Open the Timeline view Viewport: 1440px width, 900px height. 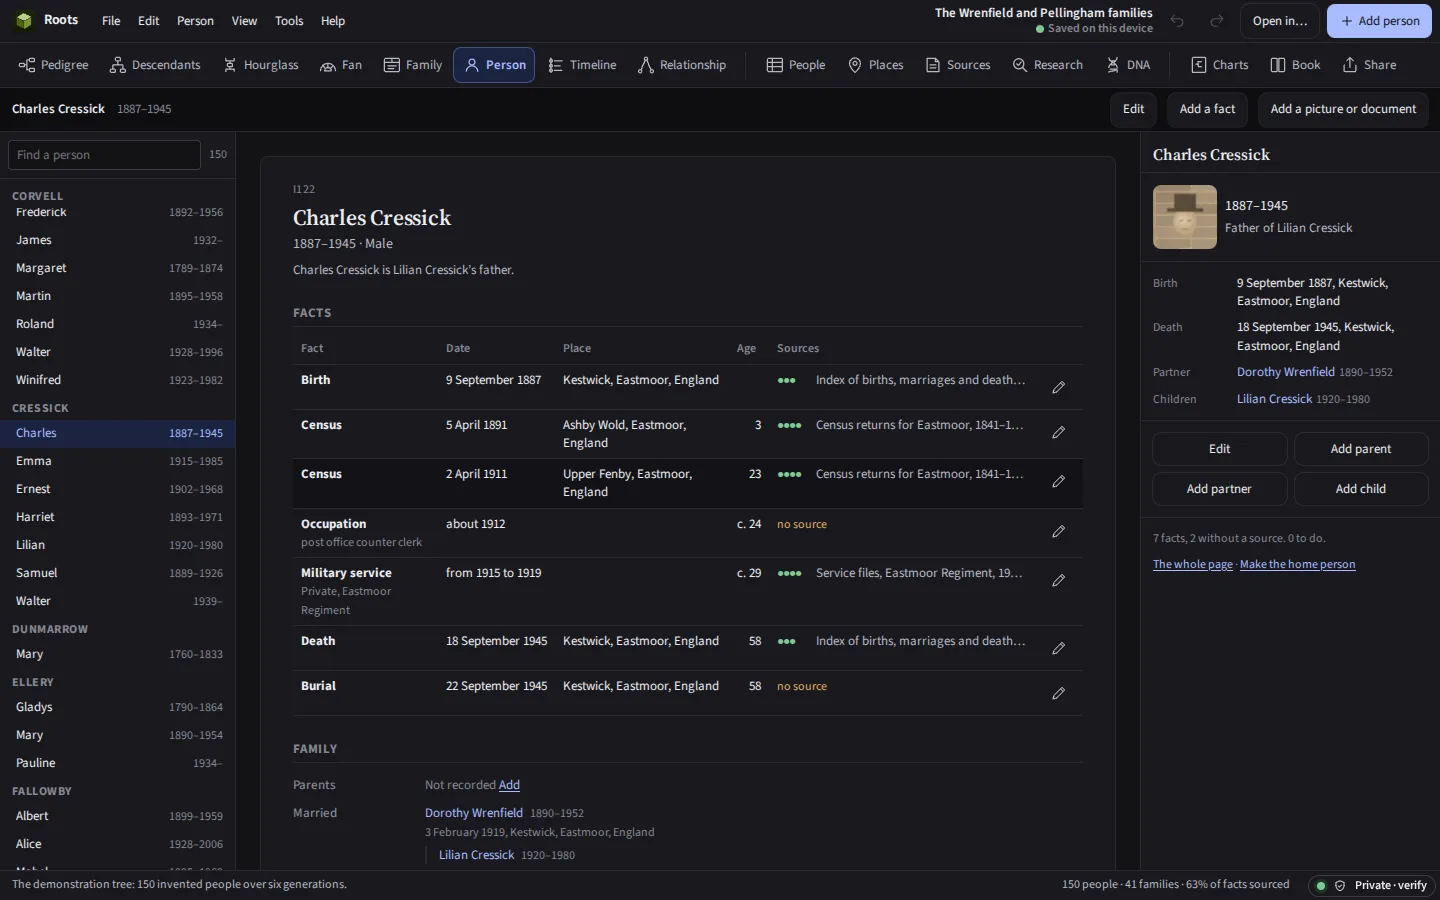582,65
